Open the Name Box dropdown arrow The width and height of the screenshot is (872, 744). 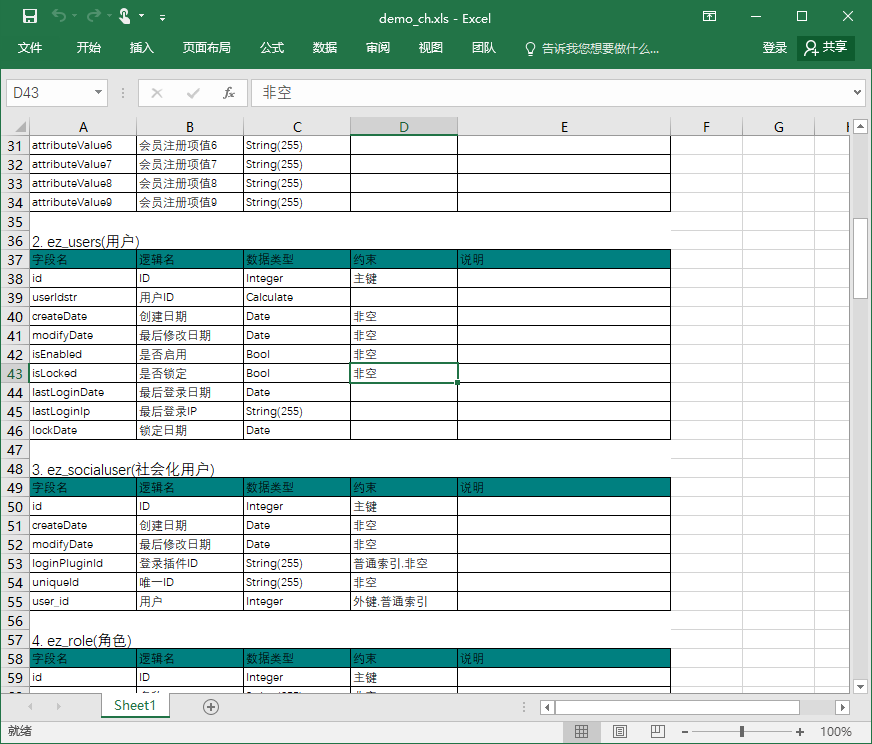(98, 92)
